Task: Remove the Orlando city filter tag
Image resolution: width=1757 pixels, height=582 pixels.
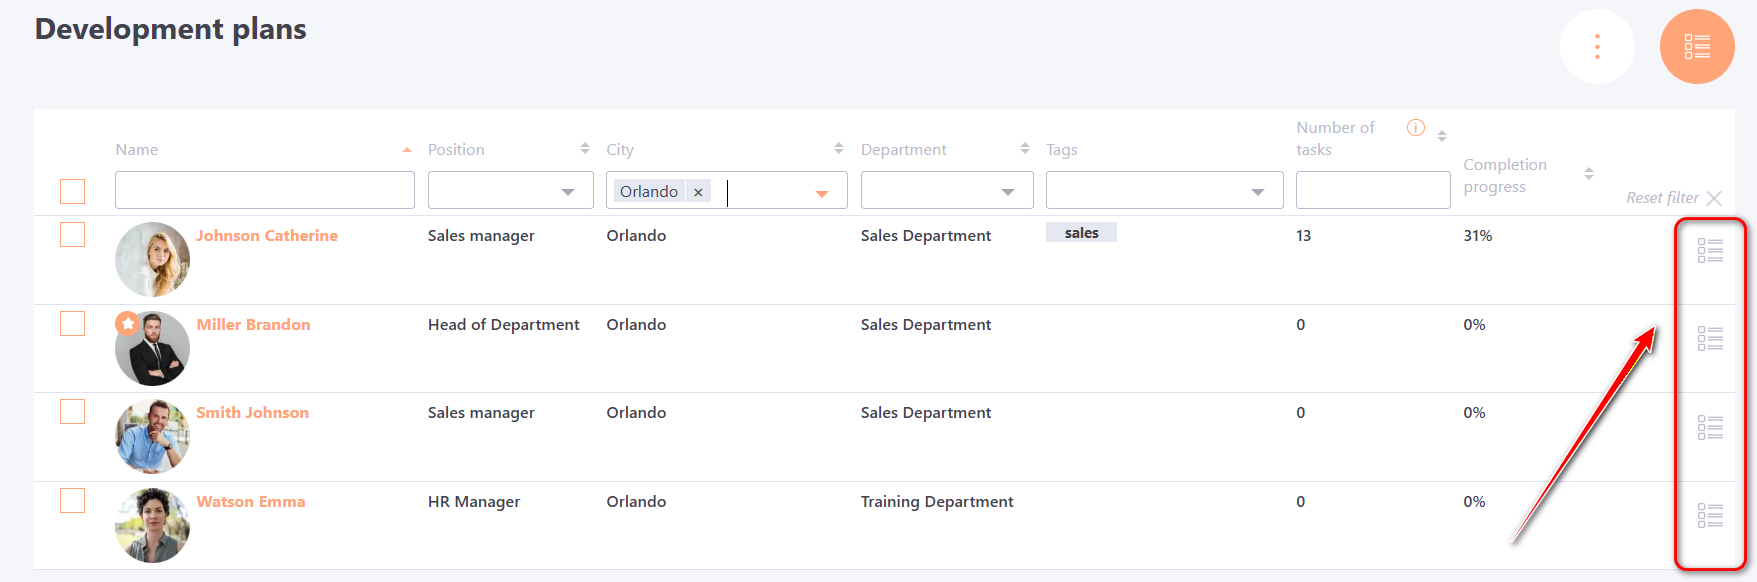Action: 698,192
